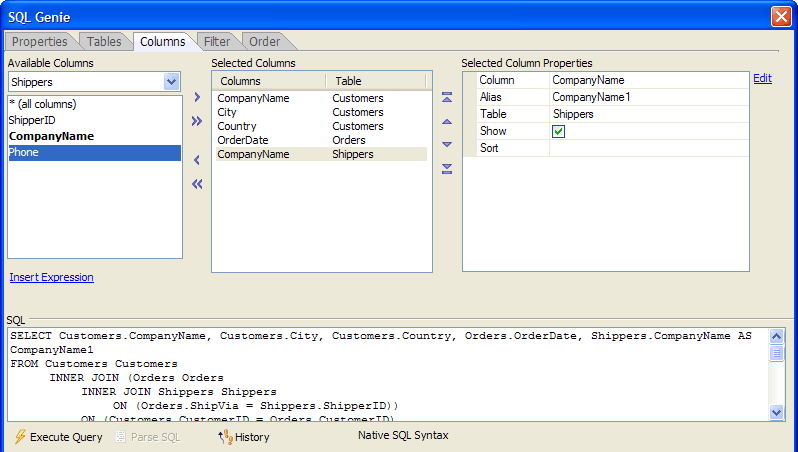The height and width of the screenshot is (452, 798).
Task: Open the Filter tab
Action: pos(217,42)
